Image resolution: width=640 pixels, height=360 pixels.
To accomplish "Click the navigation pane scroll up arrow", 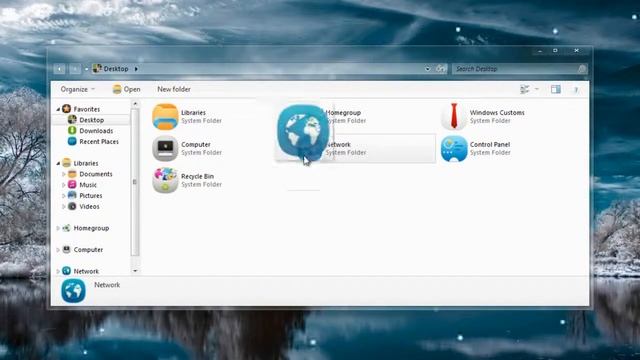I will (135, 104).
